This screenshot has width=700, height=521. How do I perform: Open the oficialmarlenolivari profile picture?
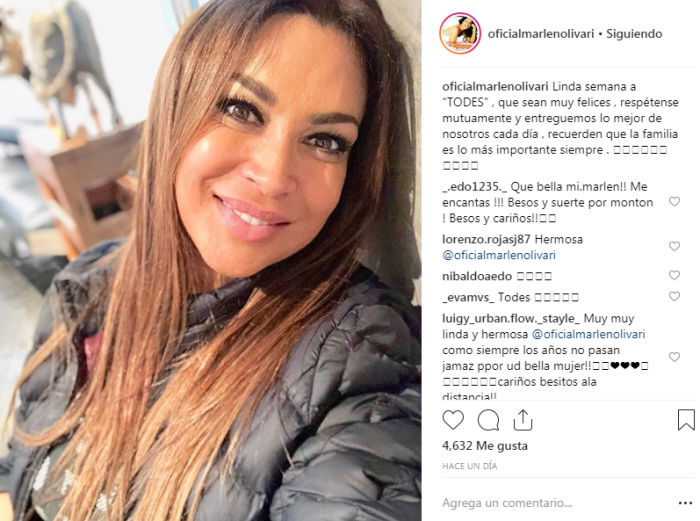pos(460,33)
